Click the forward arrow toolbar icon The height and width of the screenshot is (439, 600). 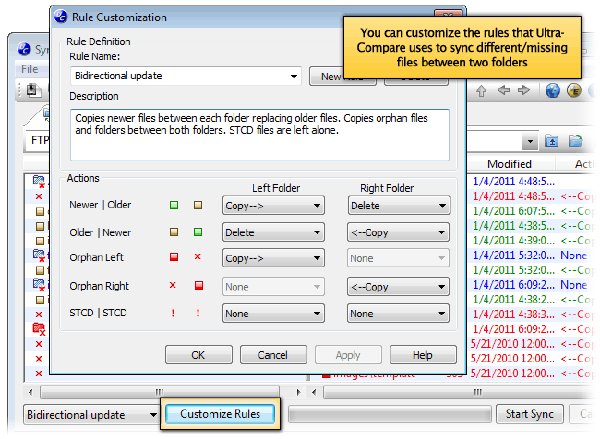coord(523,90)
